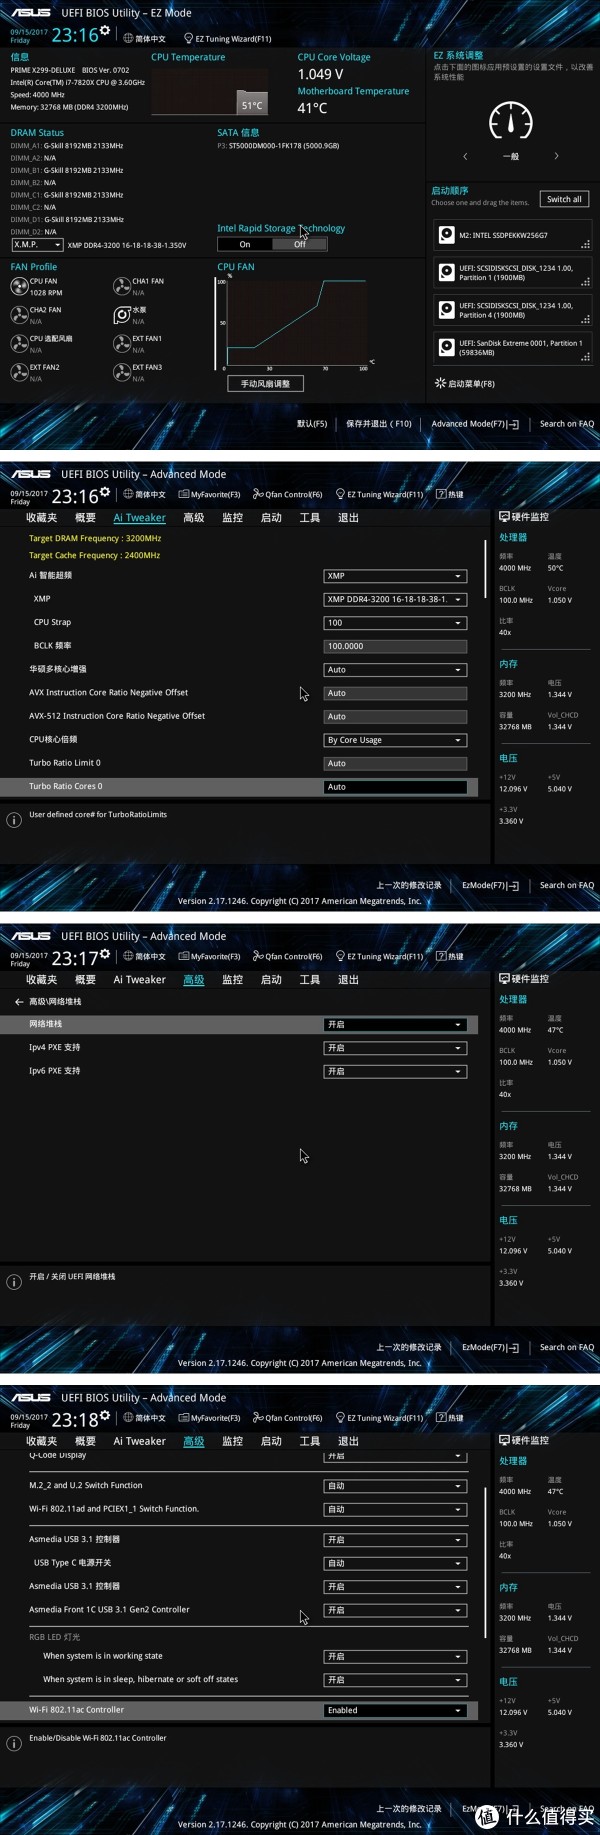This screenshot has height=1835, width=600.
Task: Open the X.M.P. dropdown under DRAM Status
Action: 37,245
